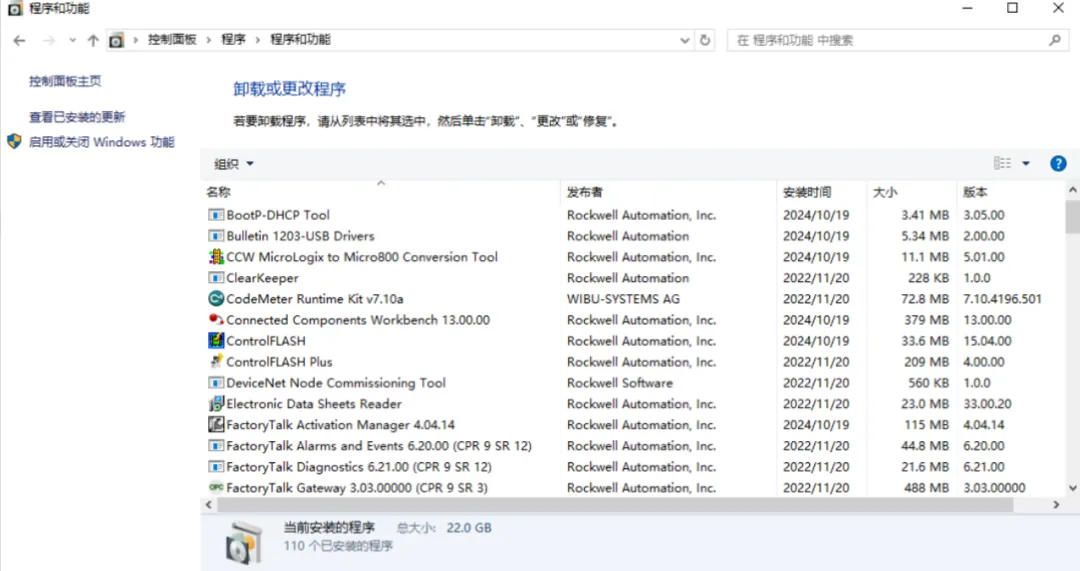Viewport: 1080px width, 571px height.
Task: Click the scroll down arrow
Action: pyautogui.click(x=1072, y=488)
